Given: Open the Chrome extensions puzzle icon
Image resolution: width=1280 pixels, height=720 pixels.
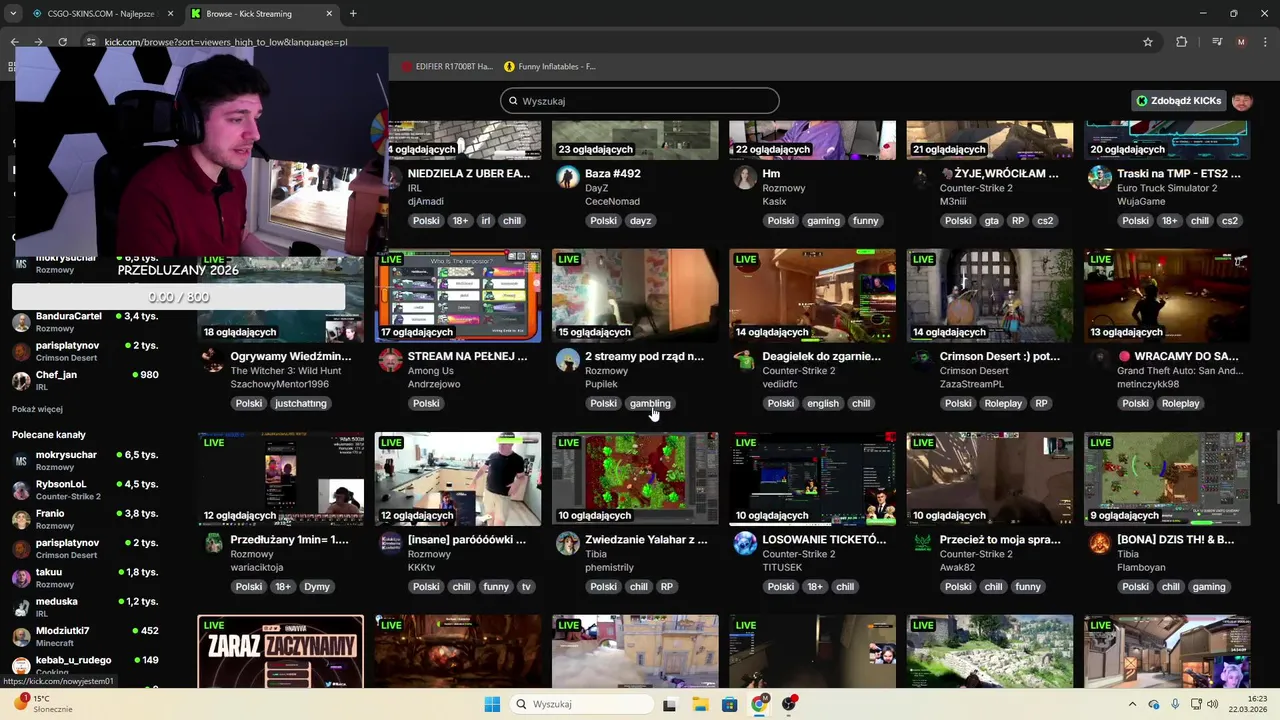Looking at the screenshot, I should click(x=1182, y=42).
